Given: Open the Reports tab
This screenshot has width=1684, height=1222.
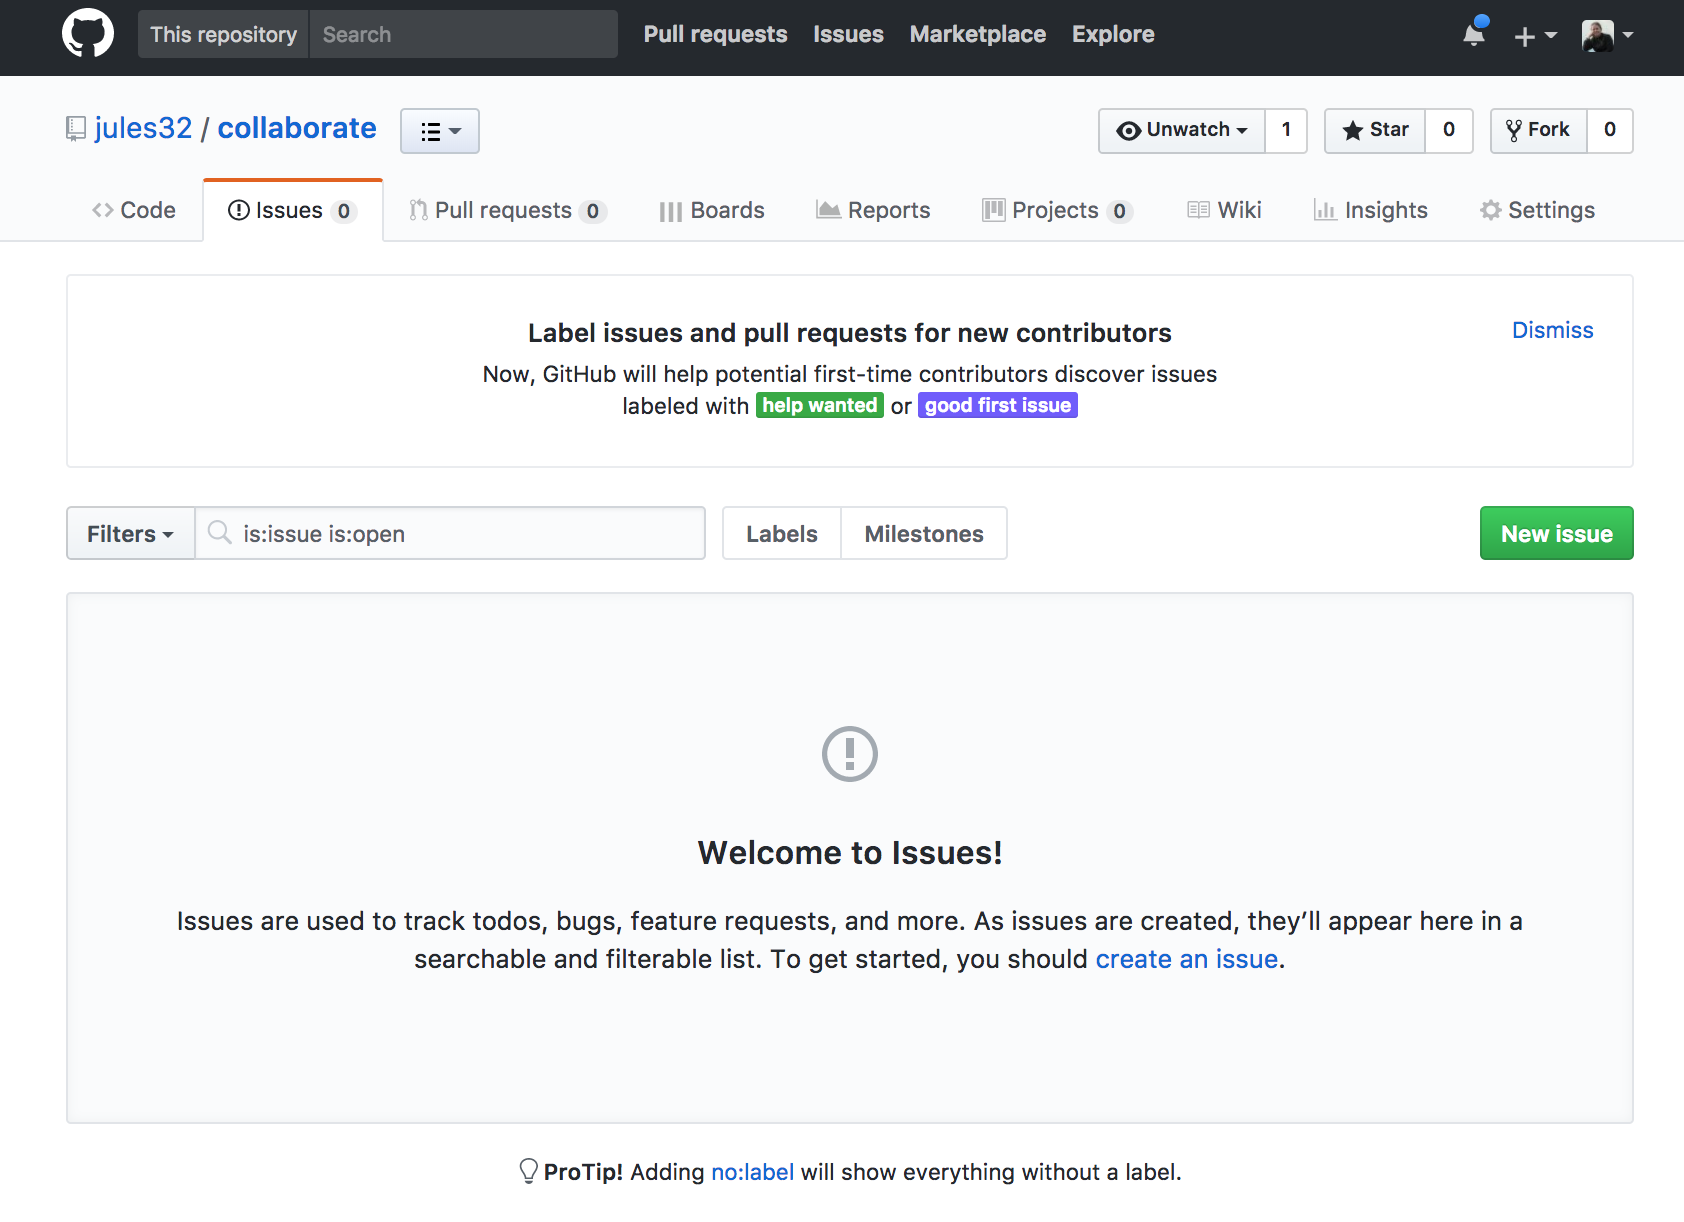Looking at the screenshot, I should coord(873,210).
